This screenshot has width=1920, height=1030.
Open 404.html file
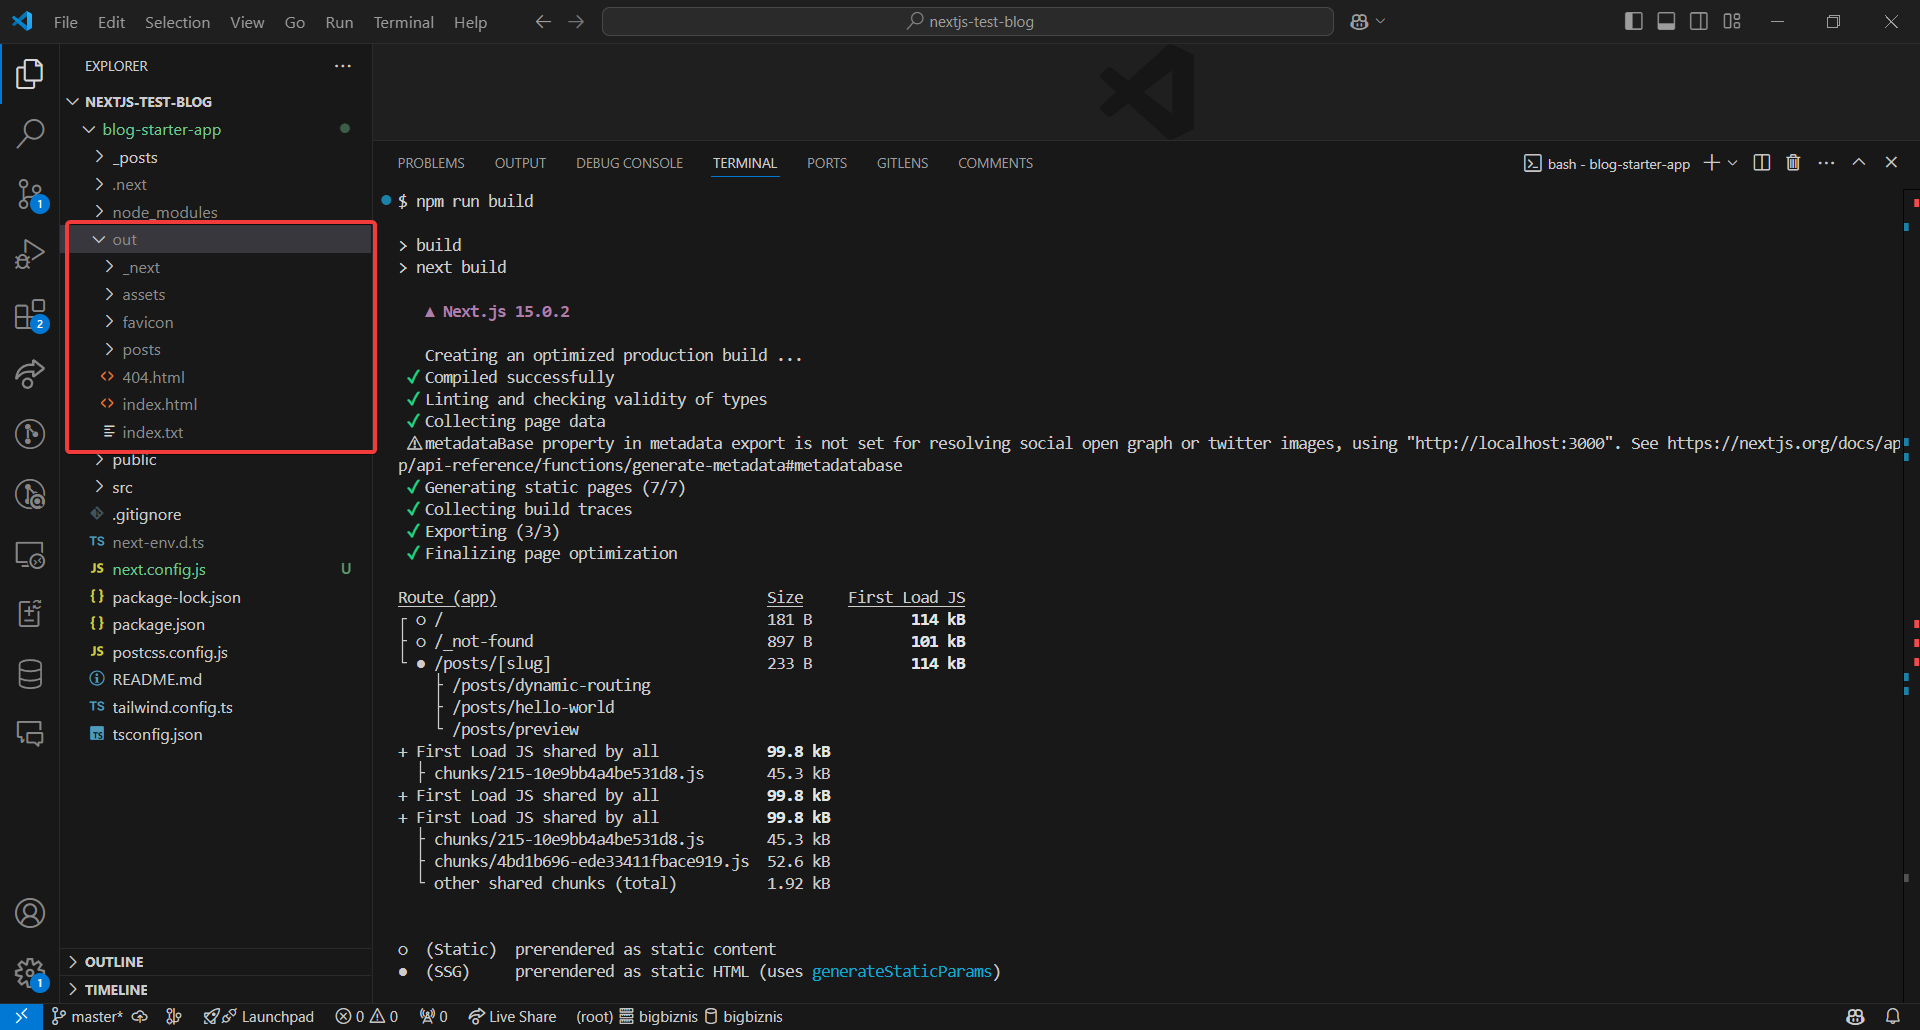(153, 377)
